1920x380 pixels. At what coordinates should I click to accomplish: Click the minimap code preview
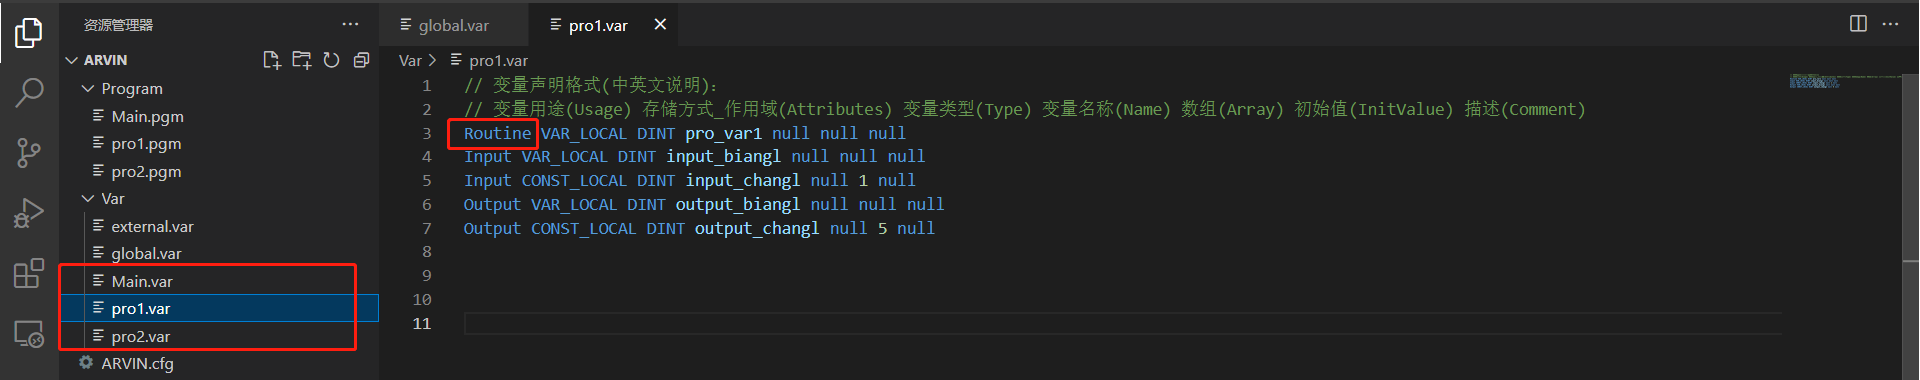pyautogui.click(x=1814, y=81)
